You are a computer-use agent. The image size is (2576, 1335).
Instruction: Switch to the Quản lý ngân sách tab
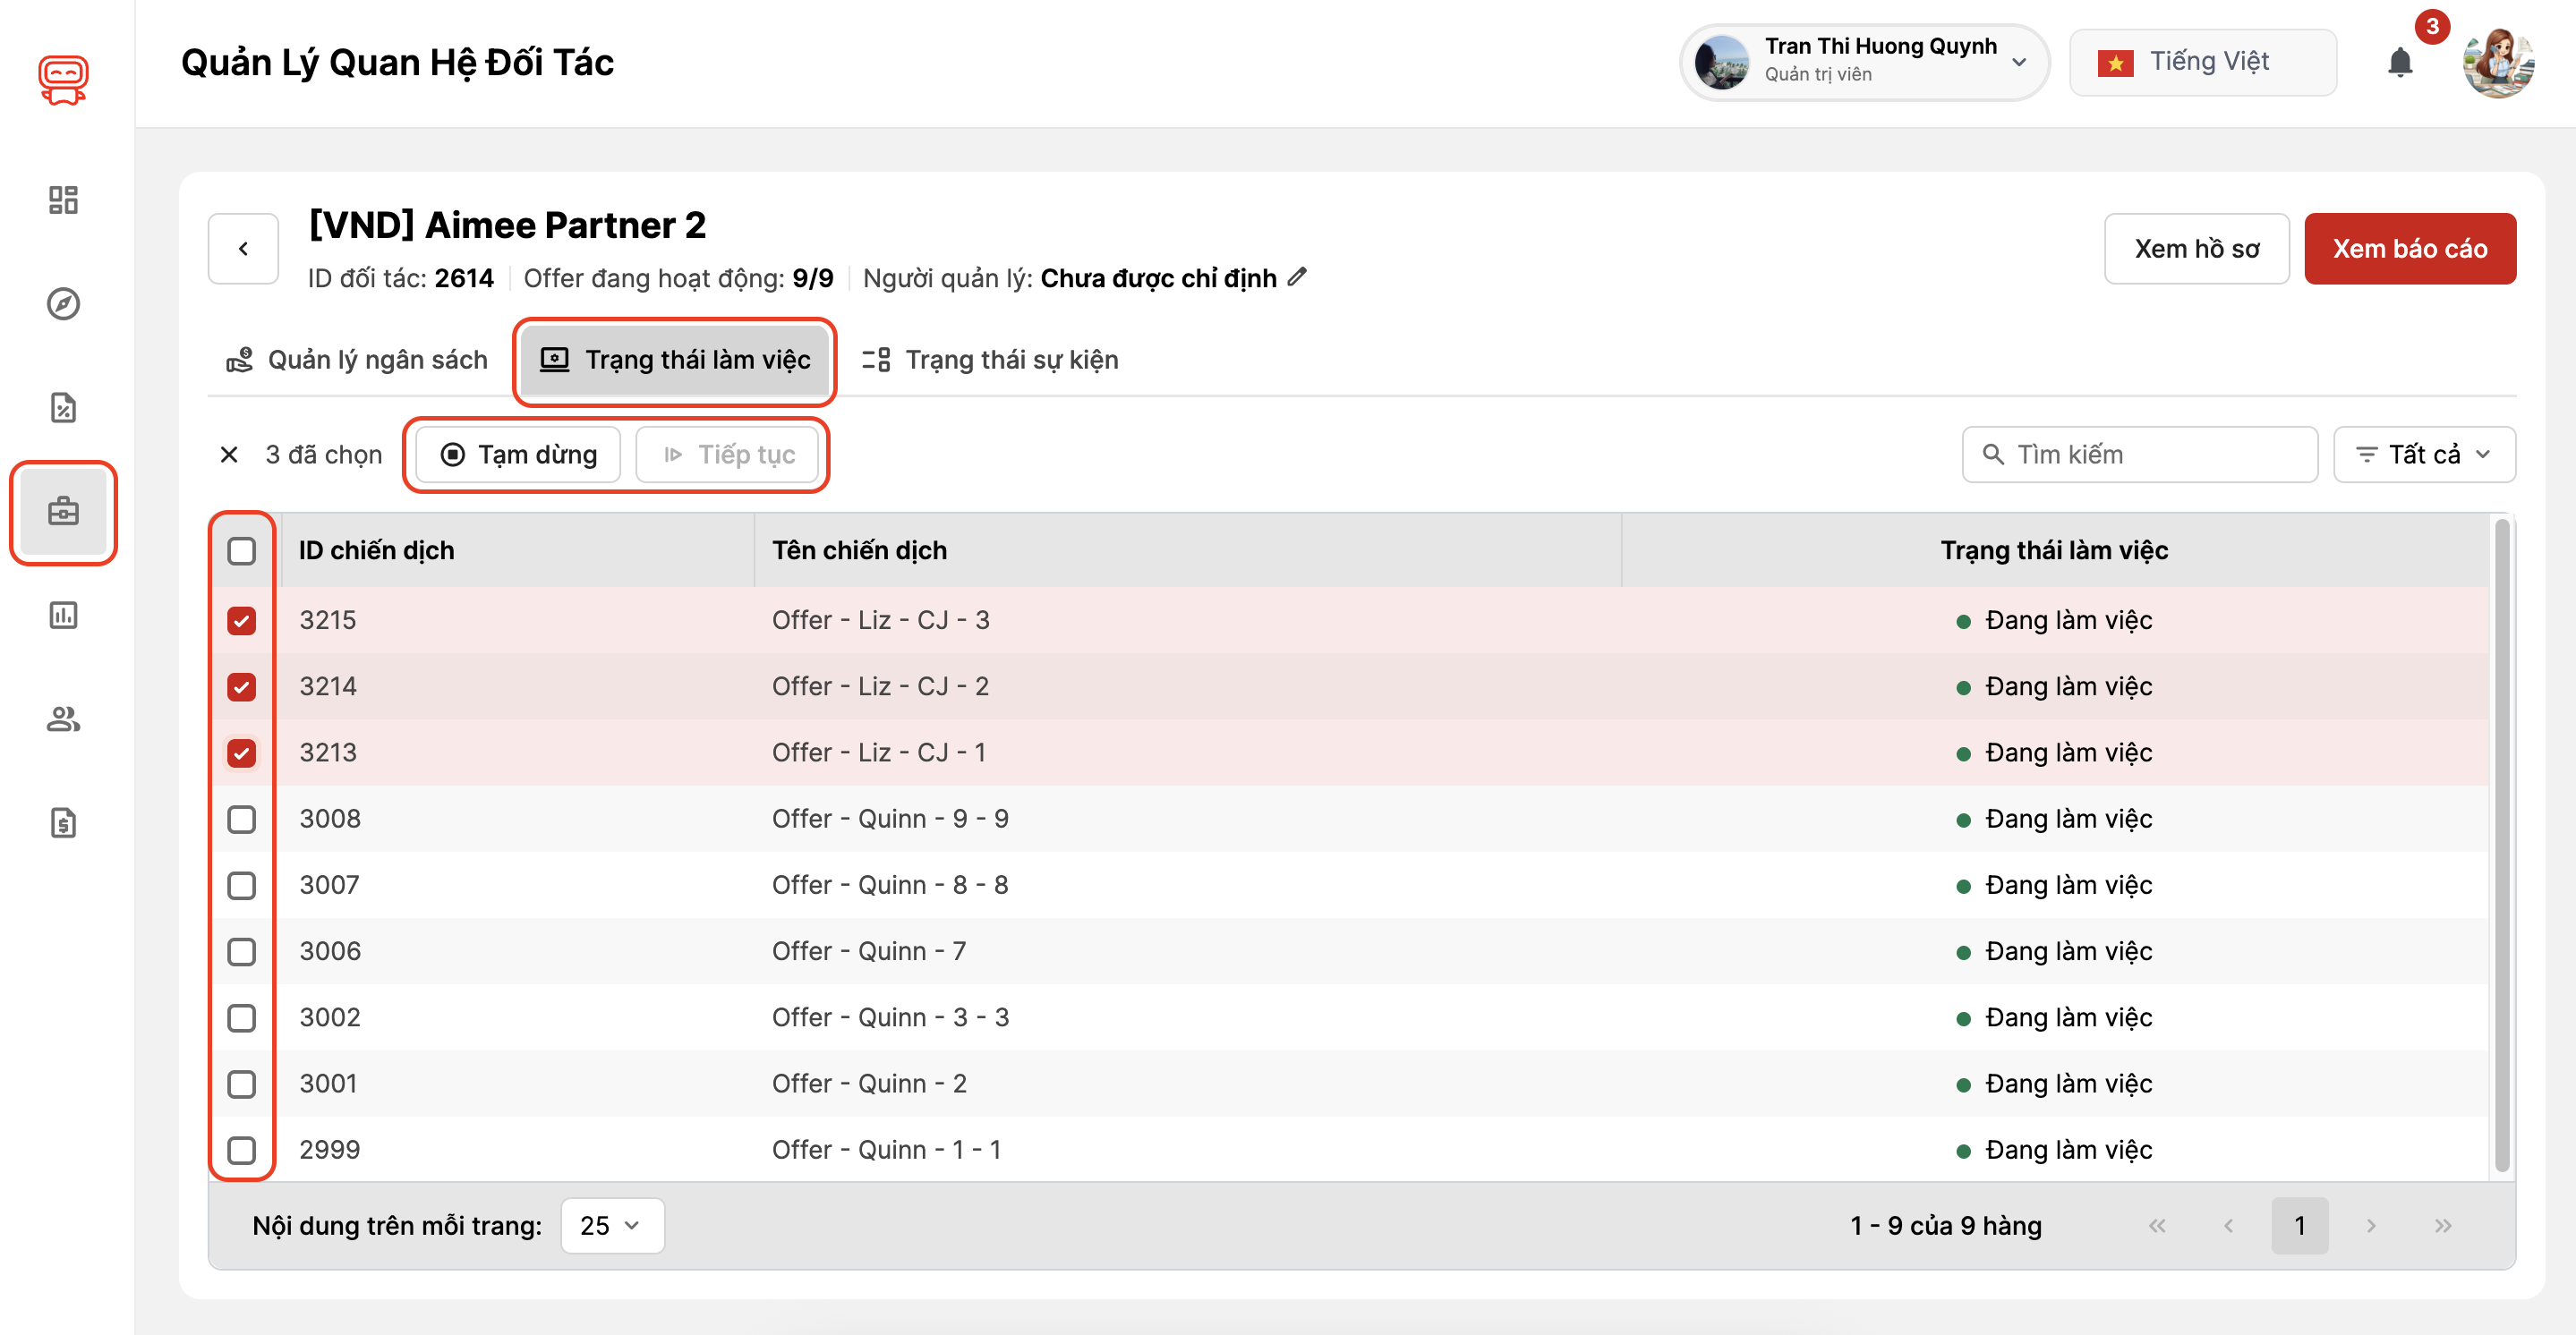pos(358,360)
